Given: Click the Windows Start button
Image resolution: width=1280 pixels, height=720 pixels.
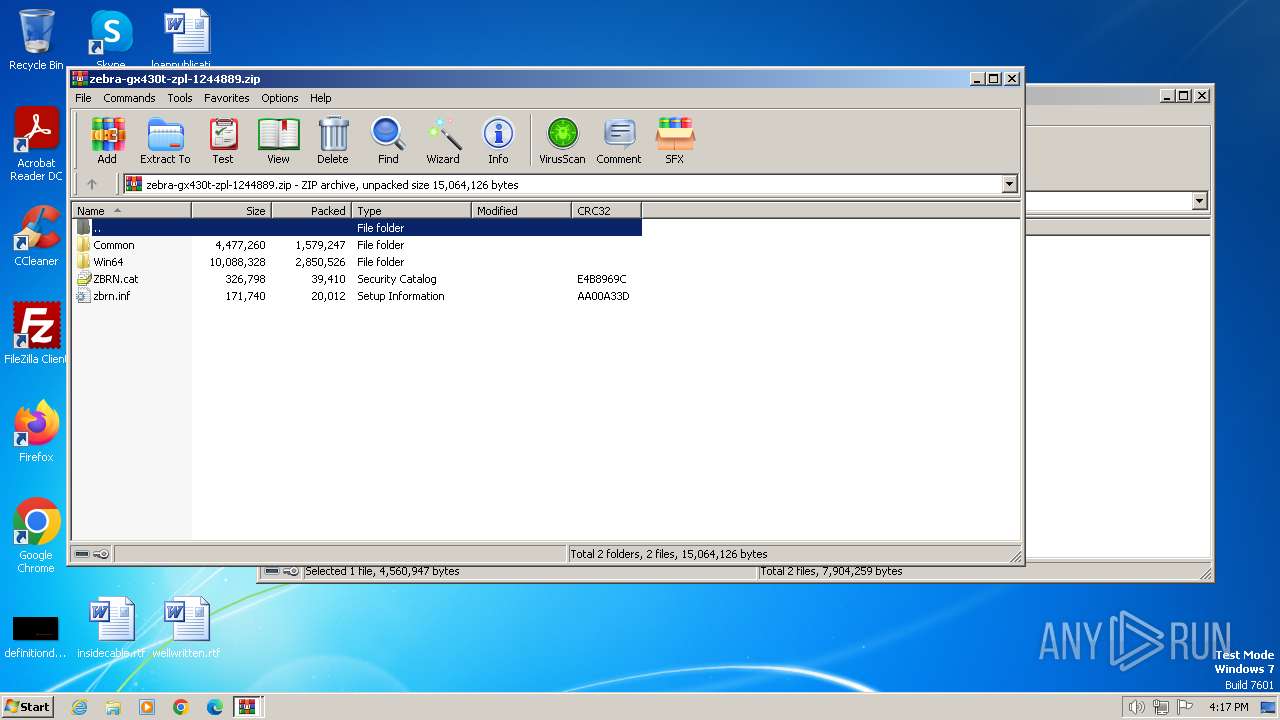Looking at the screenshot, I should tap(27, 706).
